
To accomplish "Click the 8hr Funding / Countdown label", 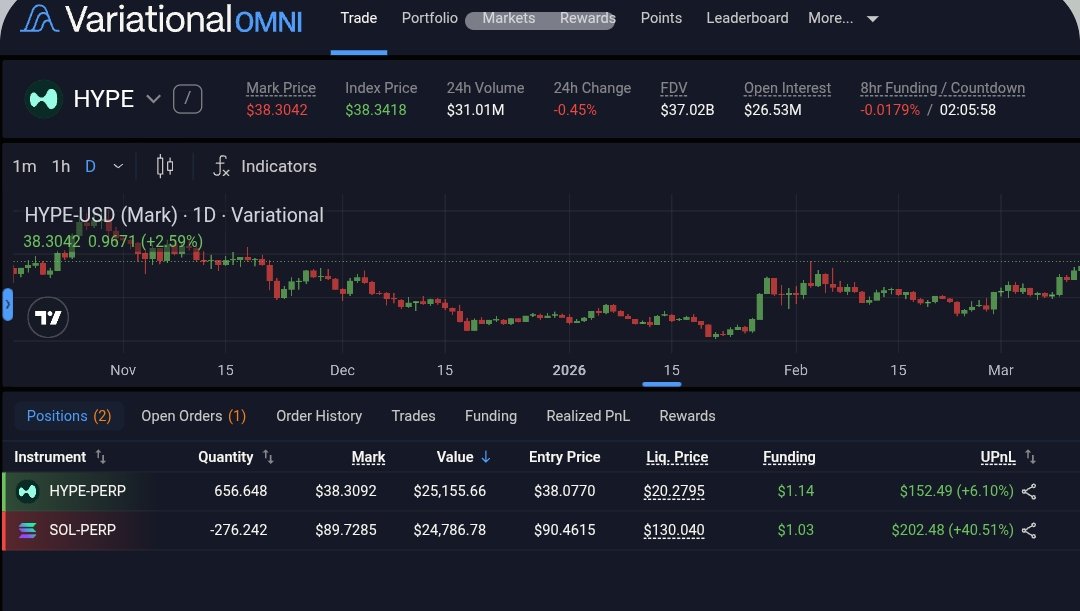I will click(x=942, y=88).
